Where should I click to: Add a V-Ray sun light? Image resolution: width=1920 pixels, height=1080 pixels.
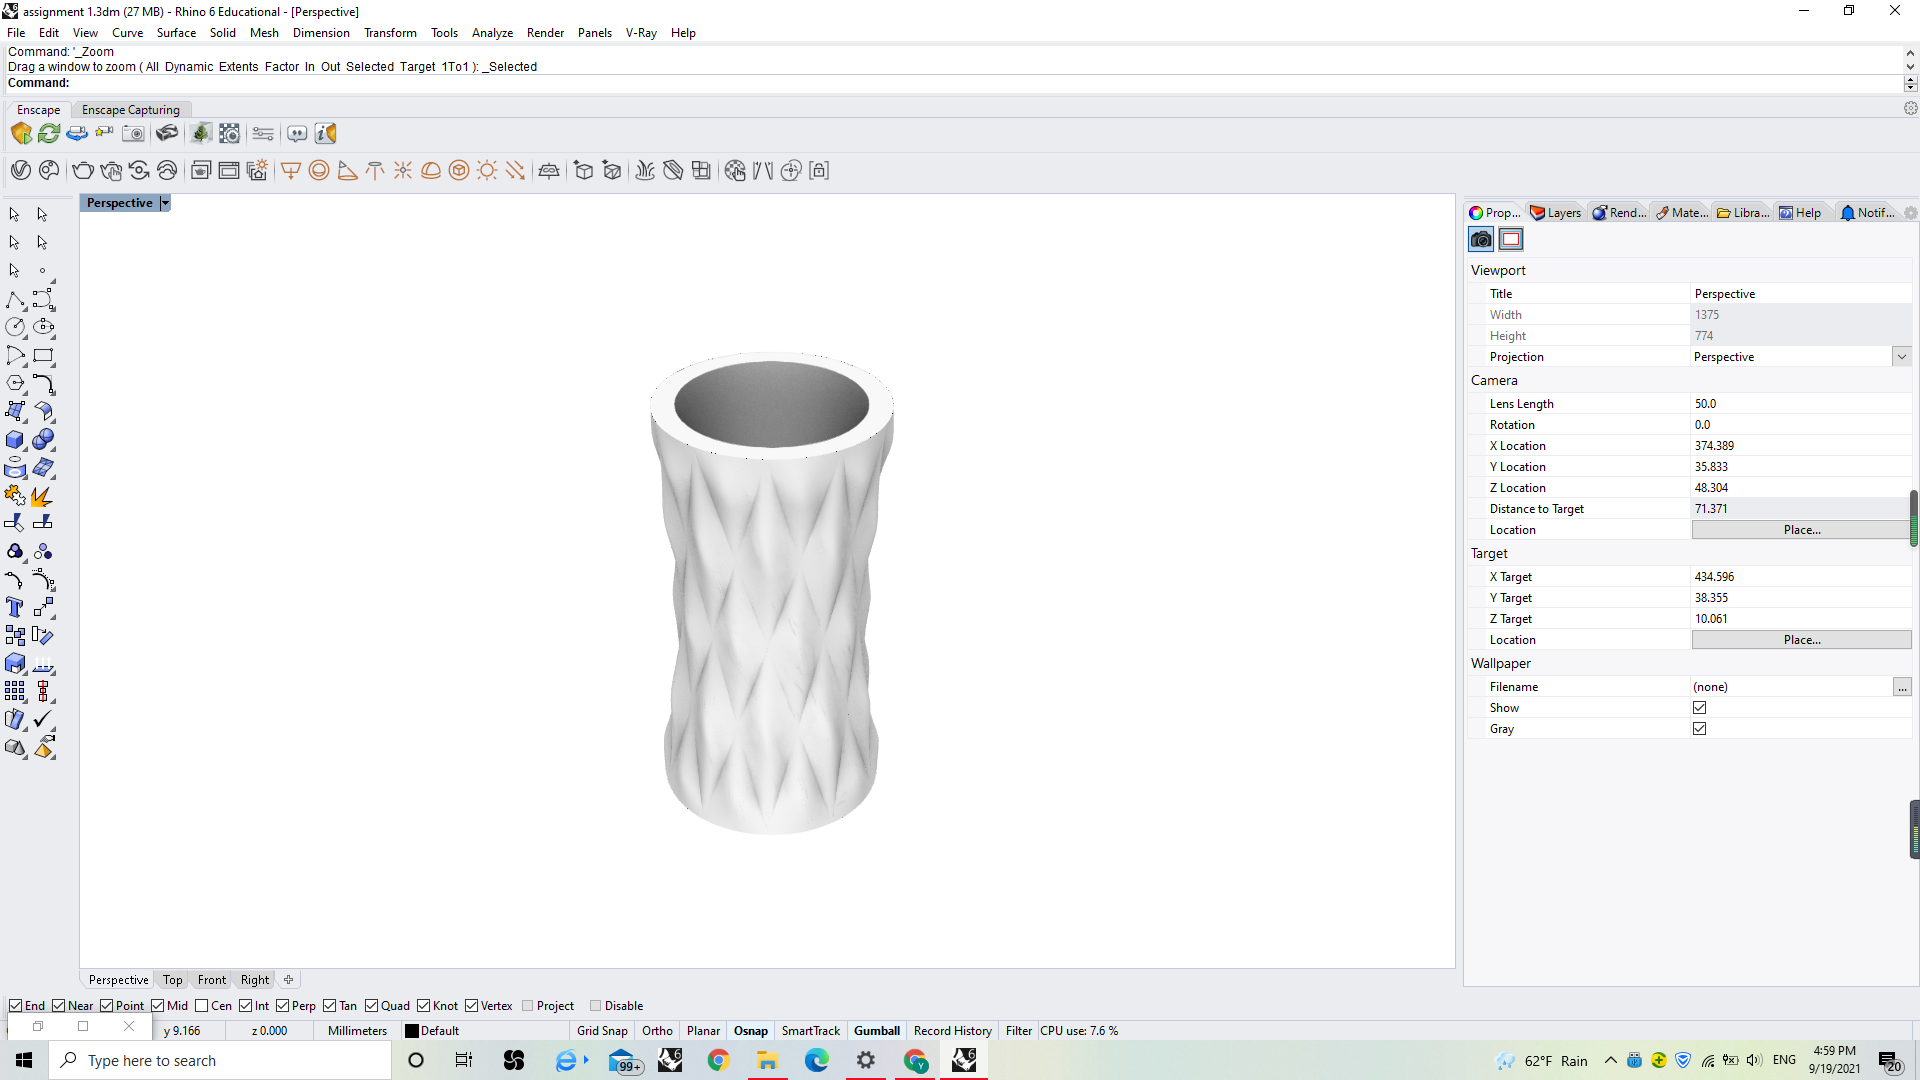pyautogui.click(x=487, y=171)
